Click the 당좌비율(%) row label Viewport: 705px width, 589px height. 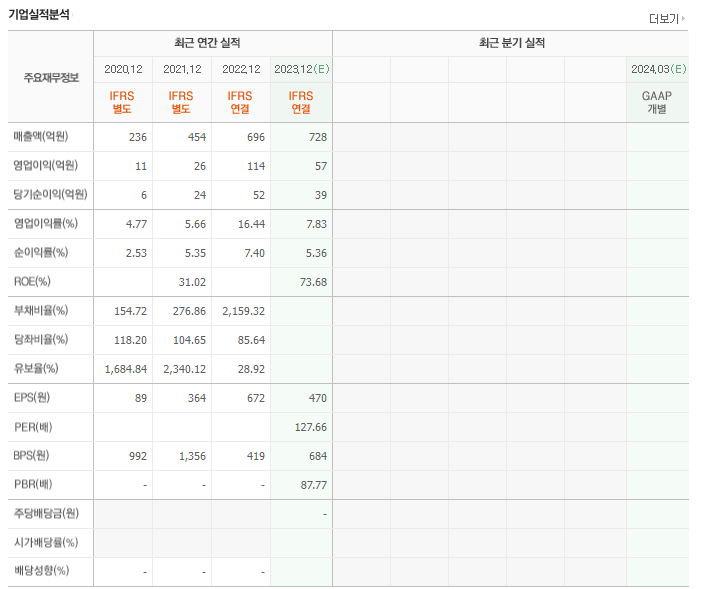41,339
